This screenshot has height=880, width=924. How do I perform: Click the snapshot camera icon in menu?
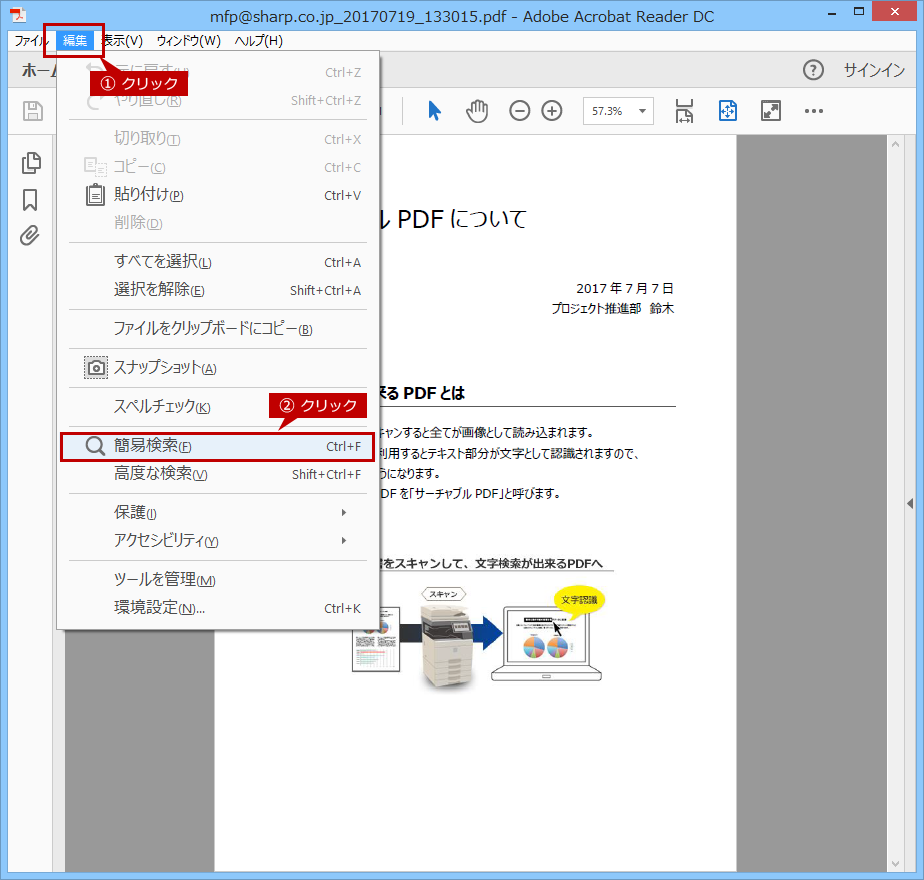(95, 368)
